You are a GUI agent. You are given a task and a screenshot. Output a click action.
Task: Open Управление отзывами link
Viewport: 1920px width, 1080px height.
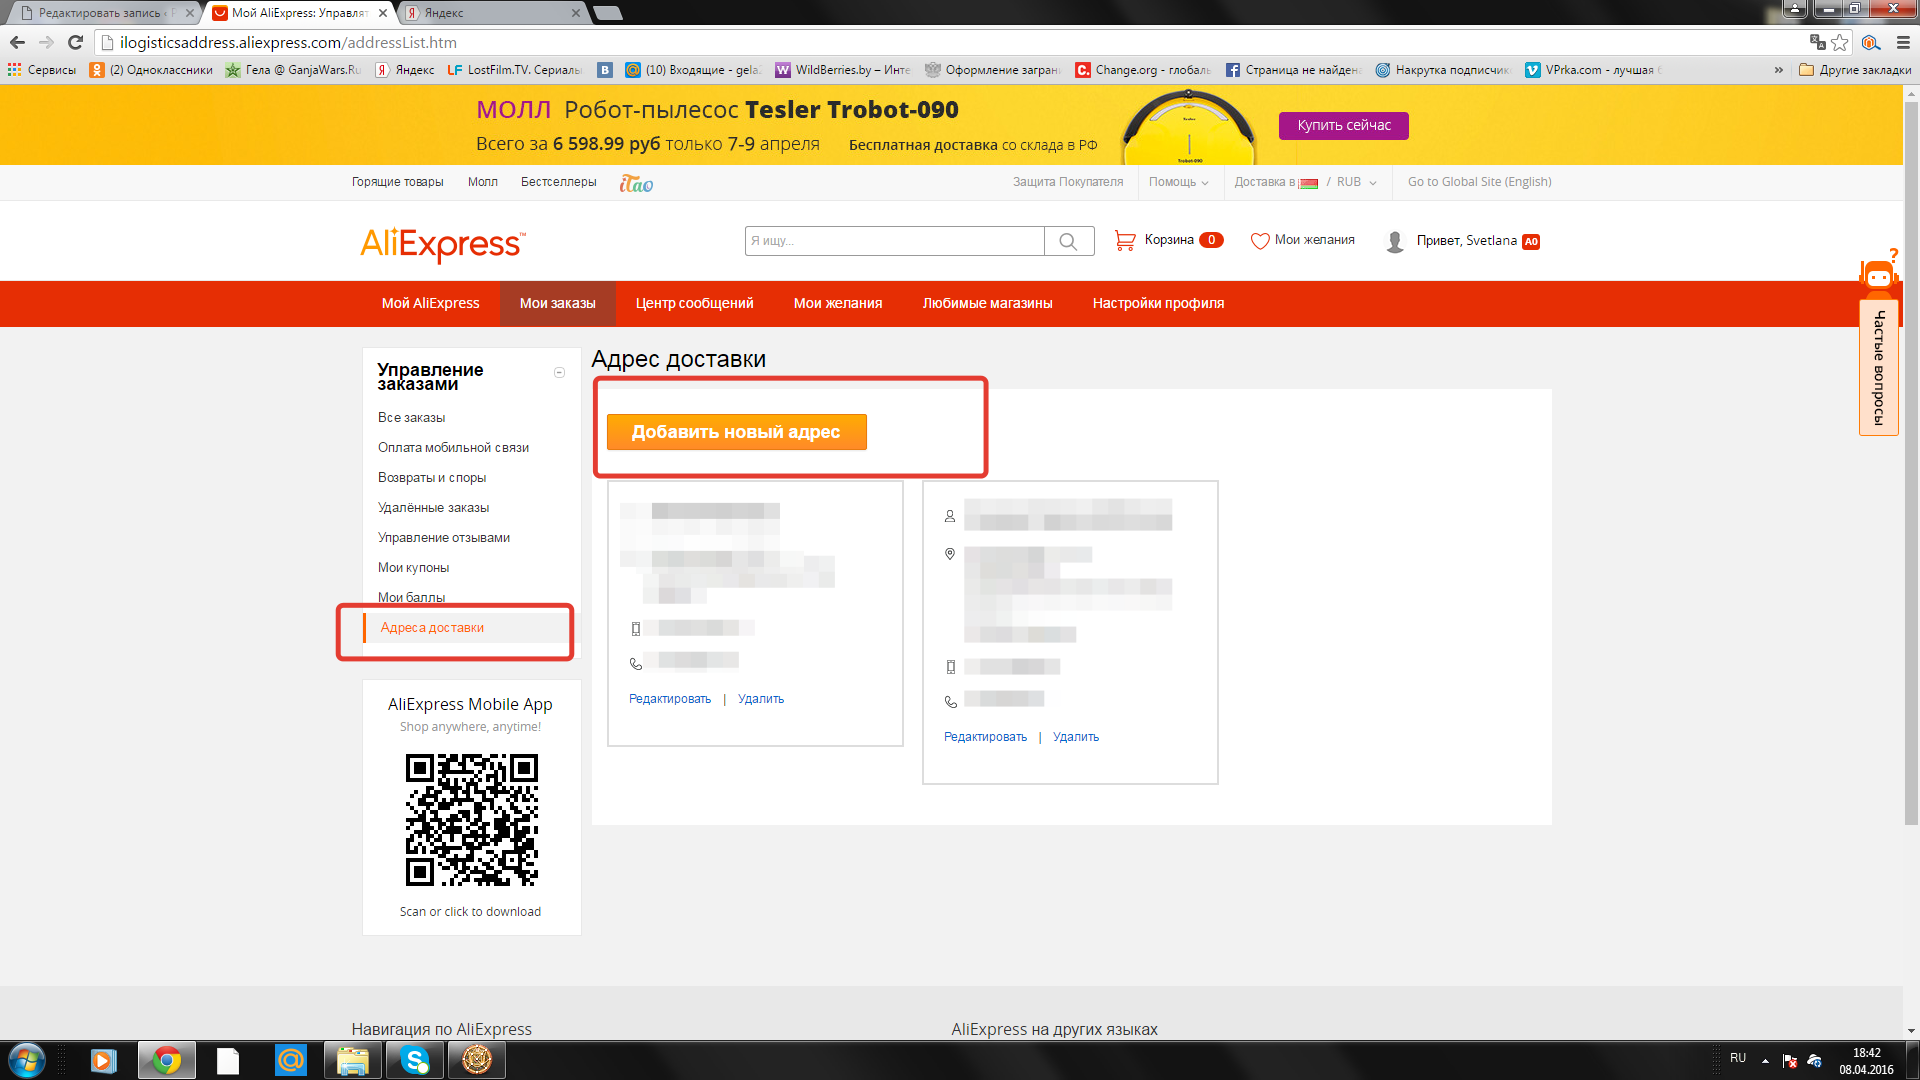pyautogui.click(x=444, y=538)
